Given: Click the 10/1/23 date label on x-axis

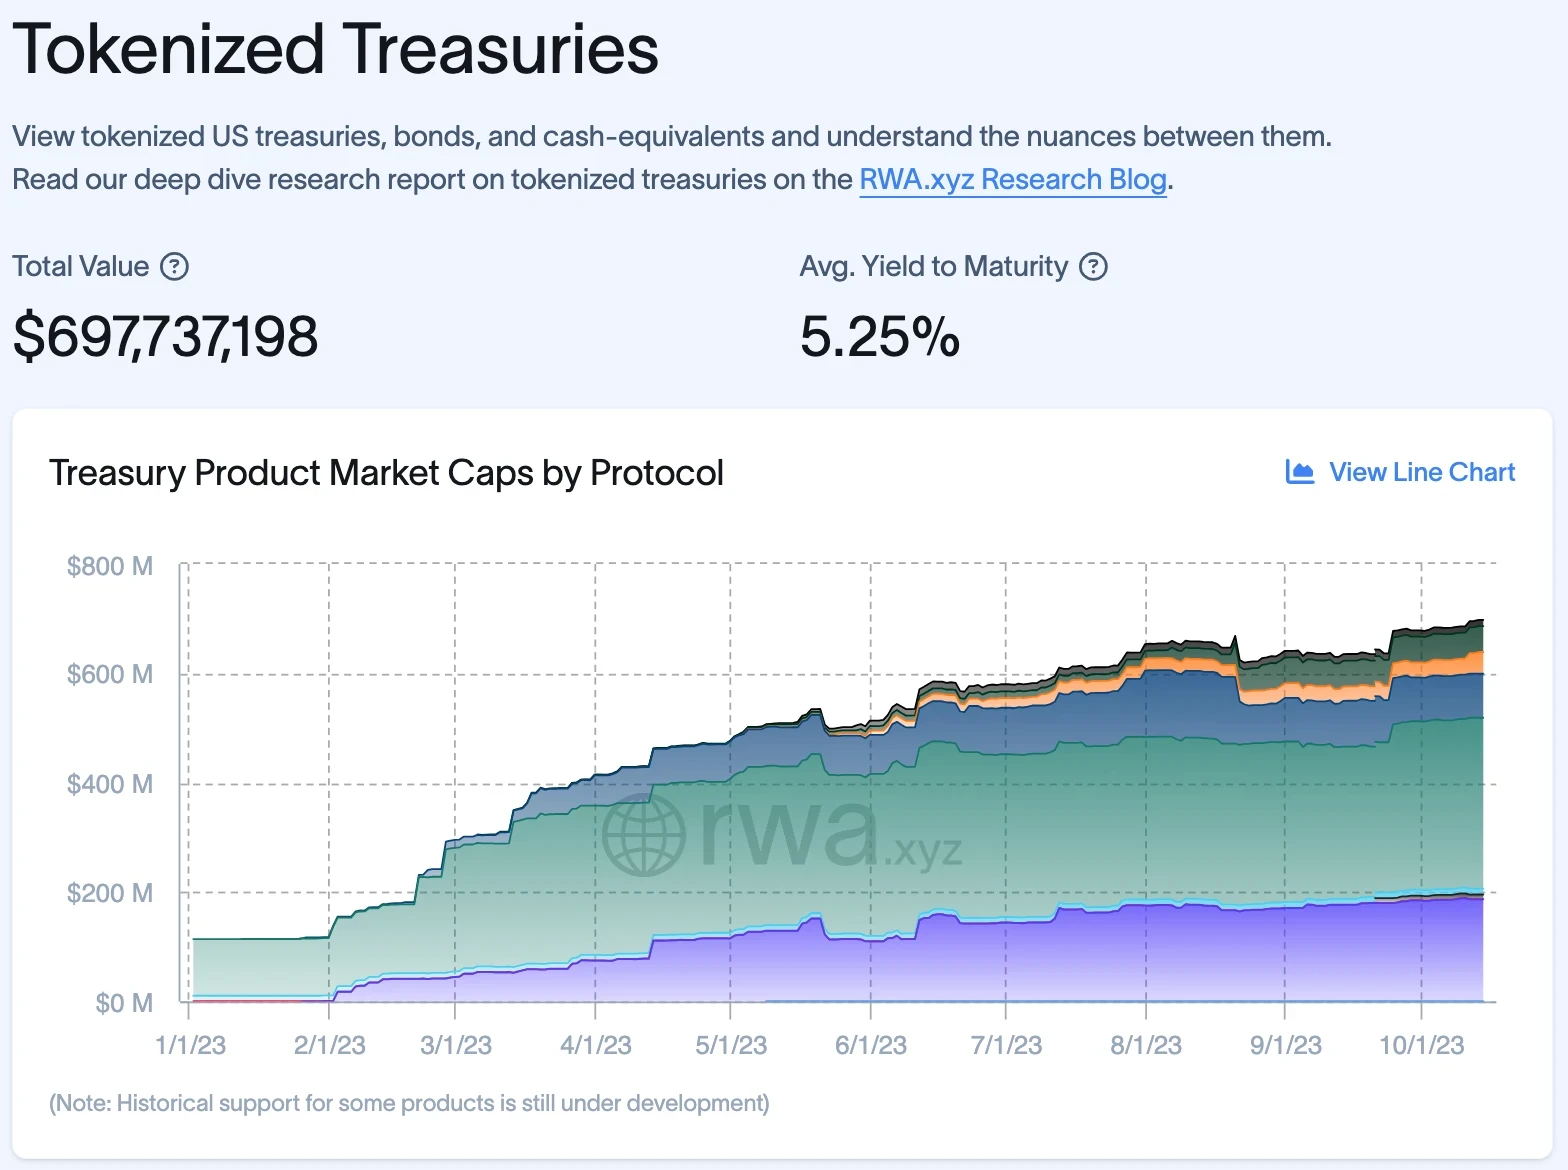Looking at the screenshot, I should pos(1421,1045).
